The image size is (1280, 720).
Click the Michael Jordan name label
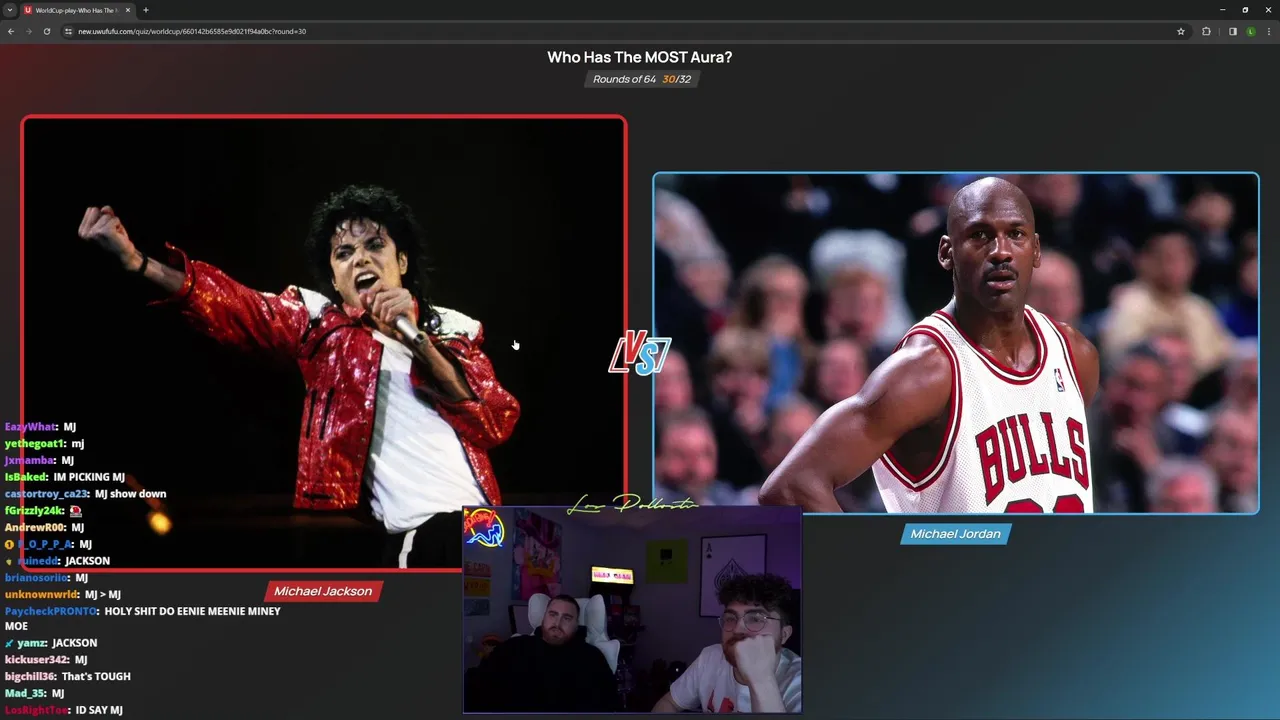click(x=955, y=534)
